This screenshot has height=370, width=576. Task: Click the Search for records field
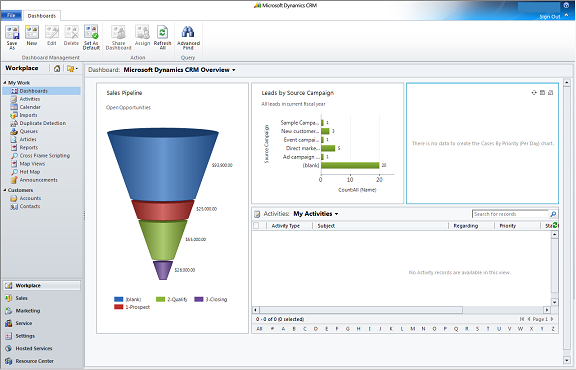[x=510, y=214]
